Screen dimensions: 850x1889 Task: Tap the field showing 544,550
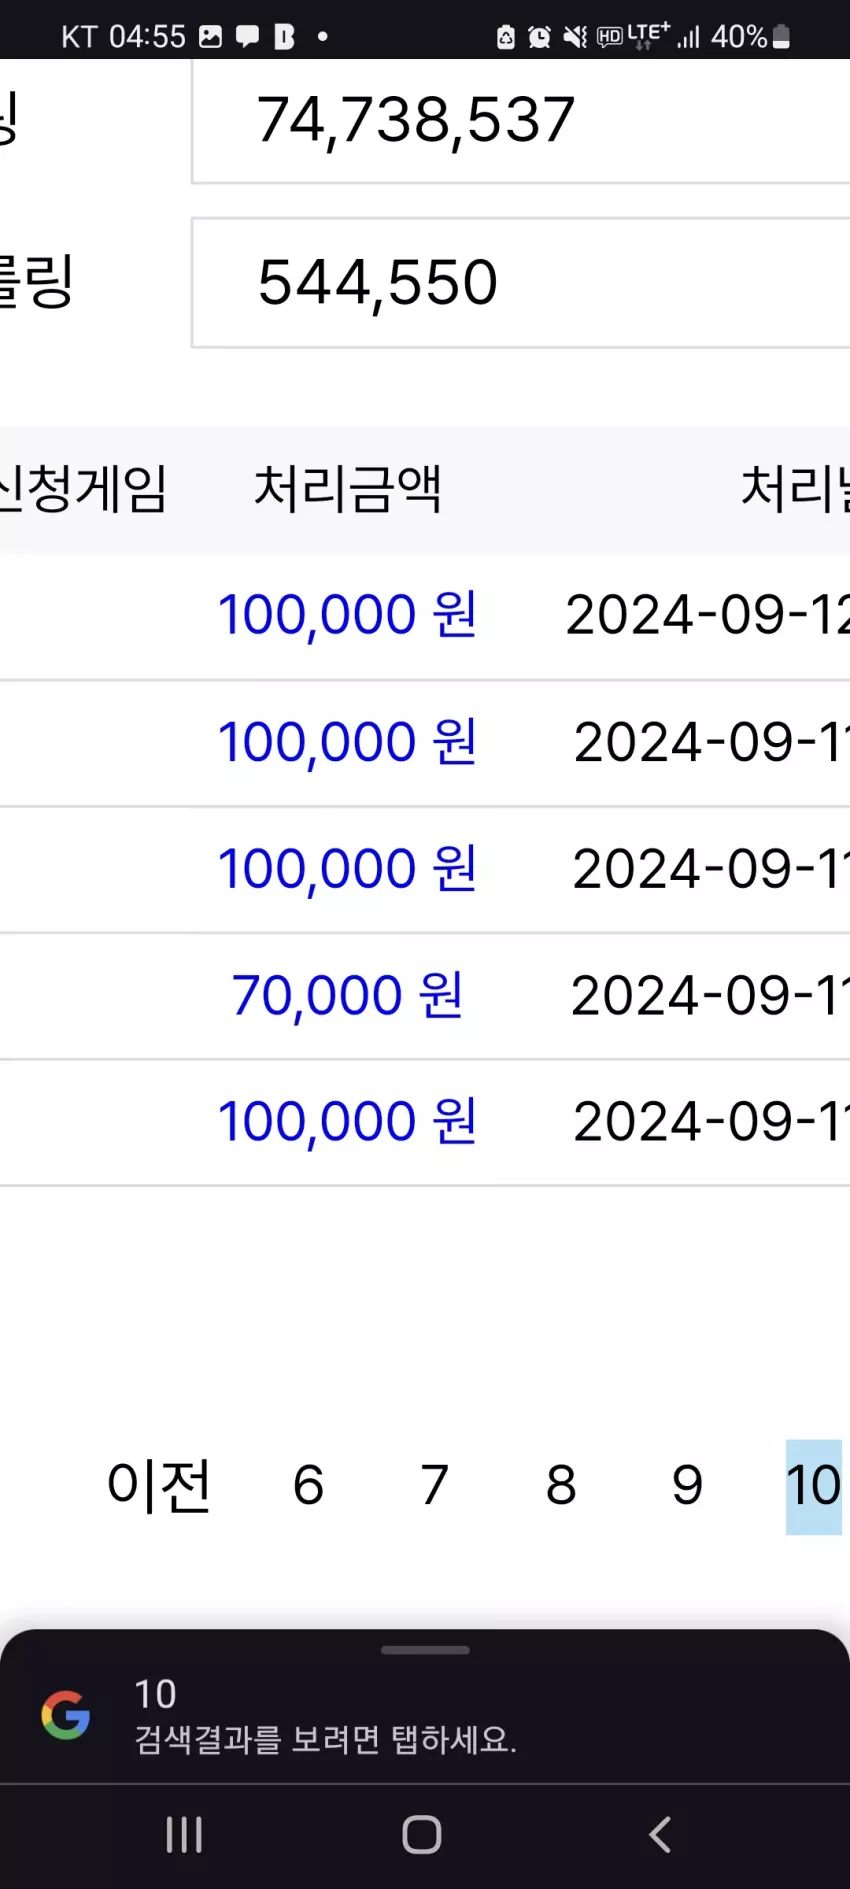[x=521, y=283]
